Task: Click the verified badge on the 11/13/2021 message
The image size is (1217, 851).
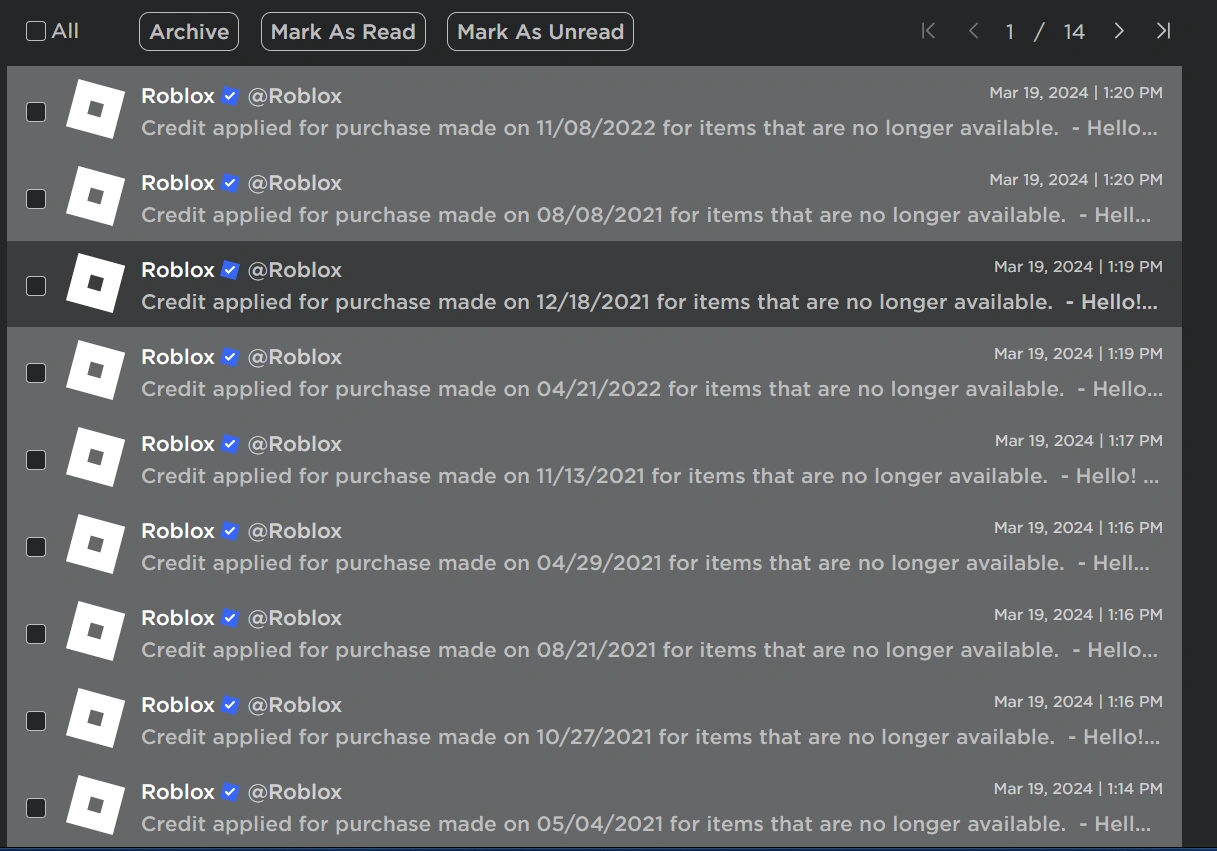Action: coord(229,443)
